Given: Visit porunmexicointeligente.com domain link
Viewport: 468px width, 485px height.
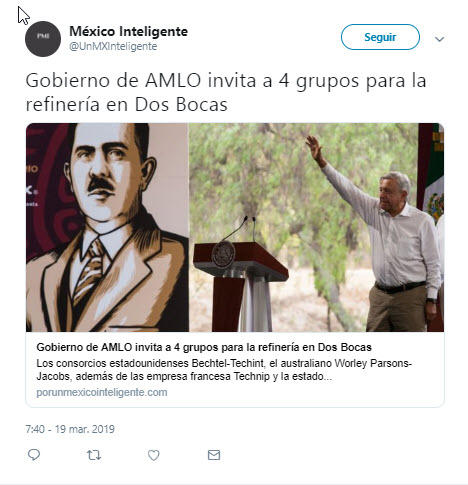Looking at the screenshot, I should (102, 392).
